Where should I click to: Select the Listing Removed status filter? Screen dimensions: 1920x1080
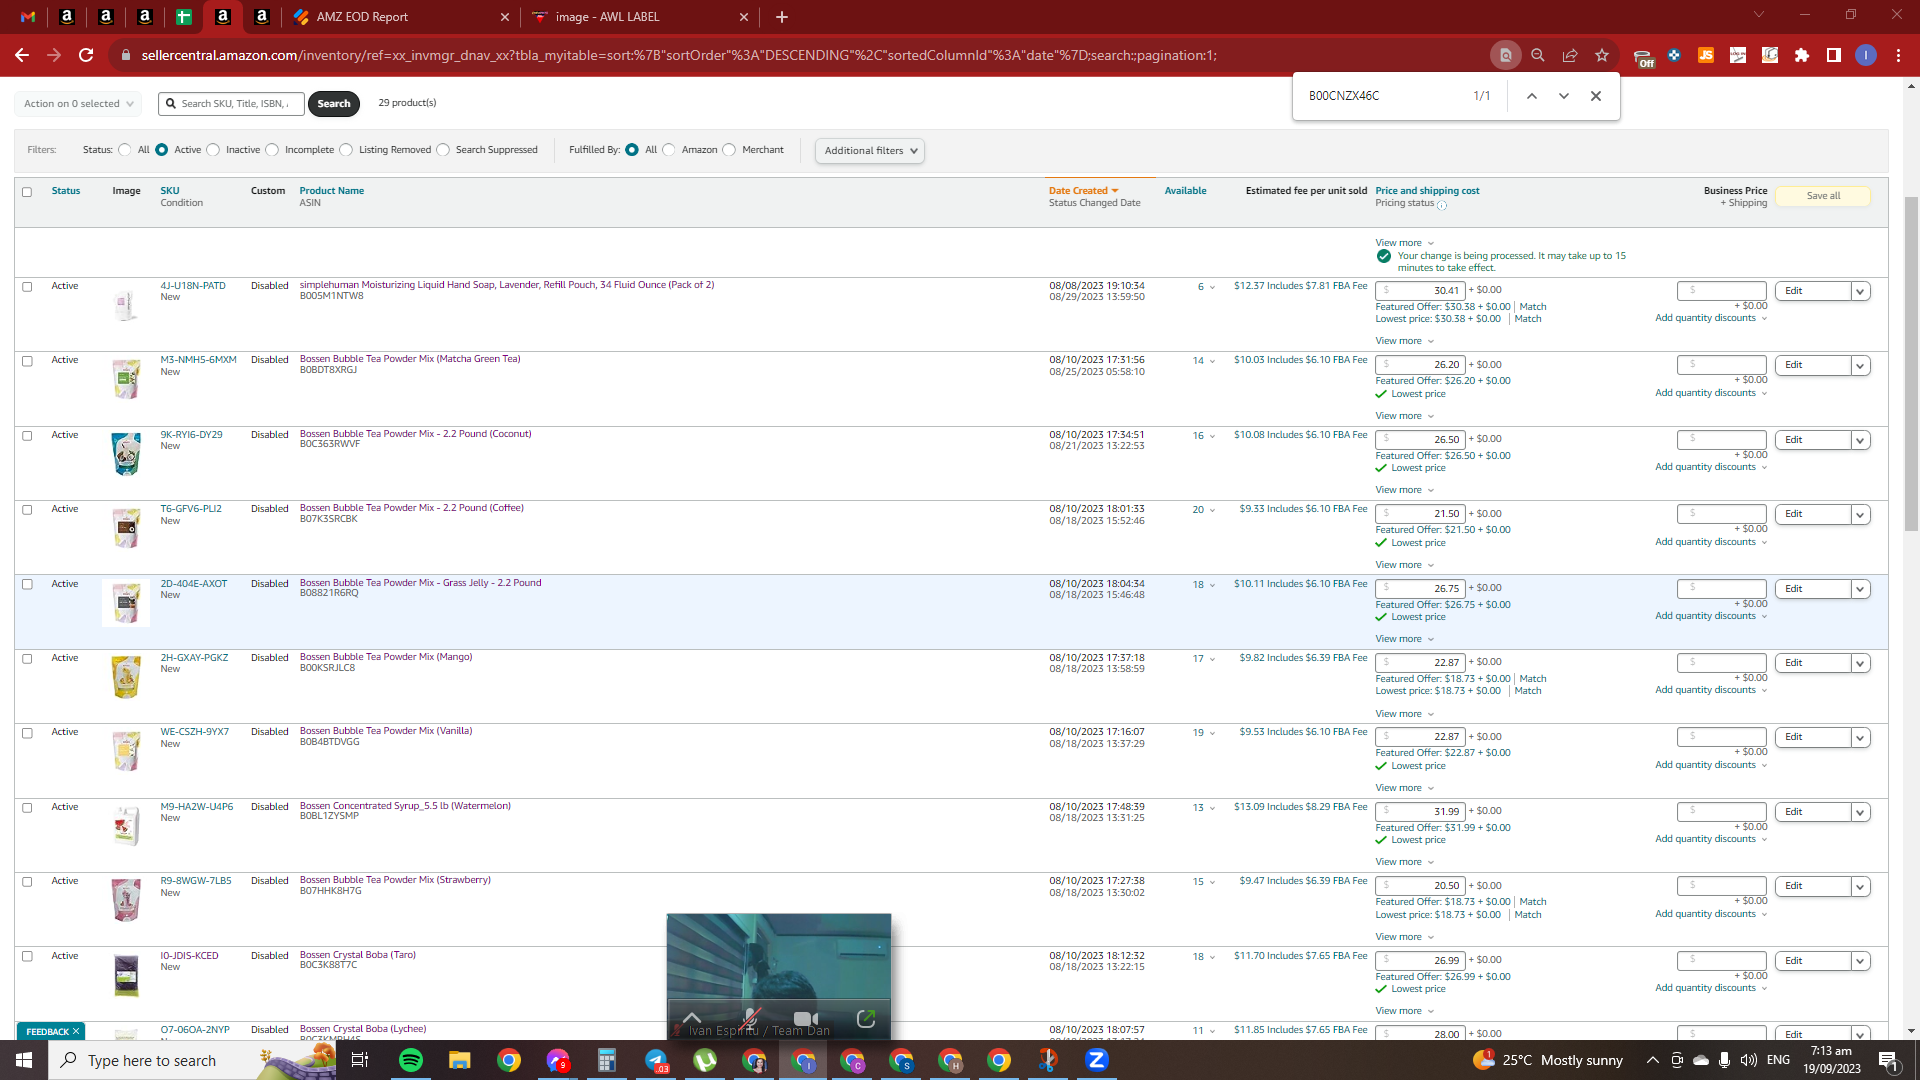[346, 150]
